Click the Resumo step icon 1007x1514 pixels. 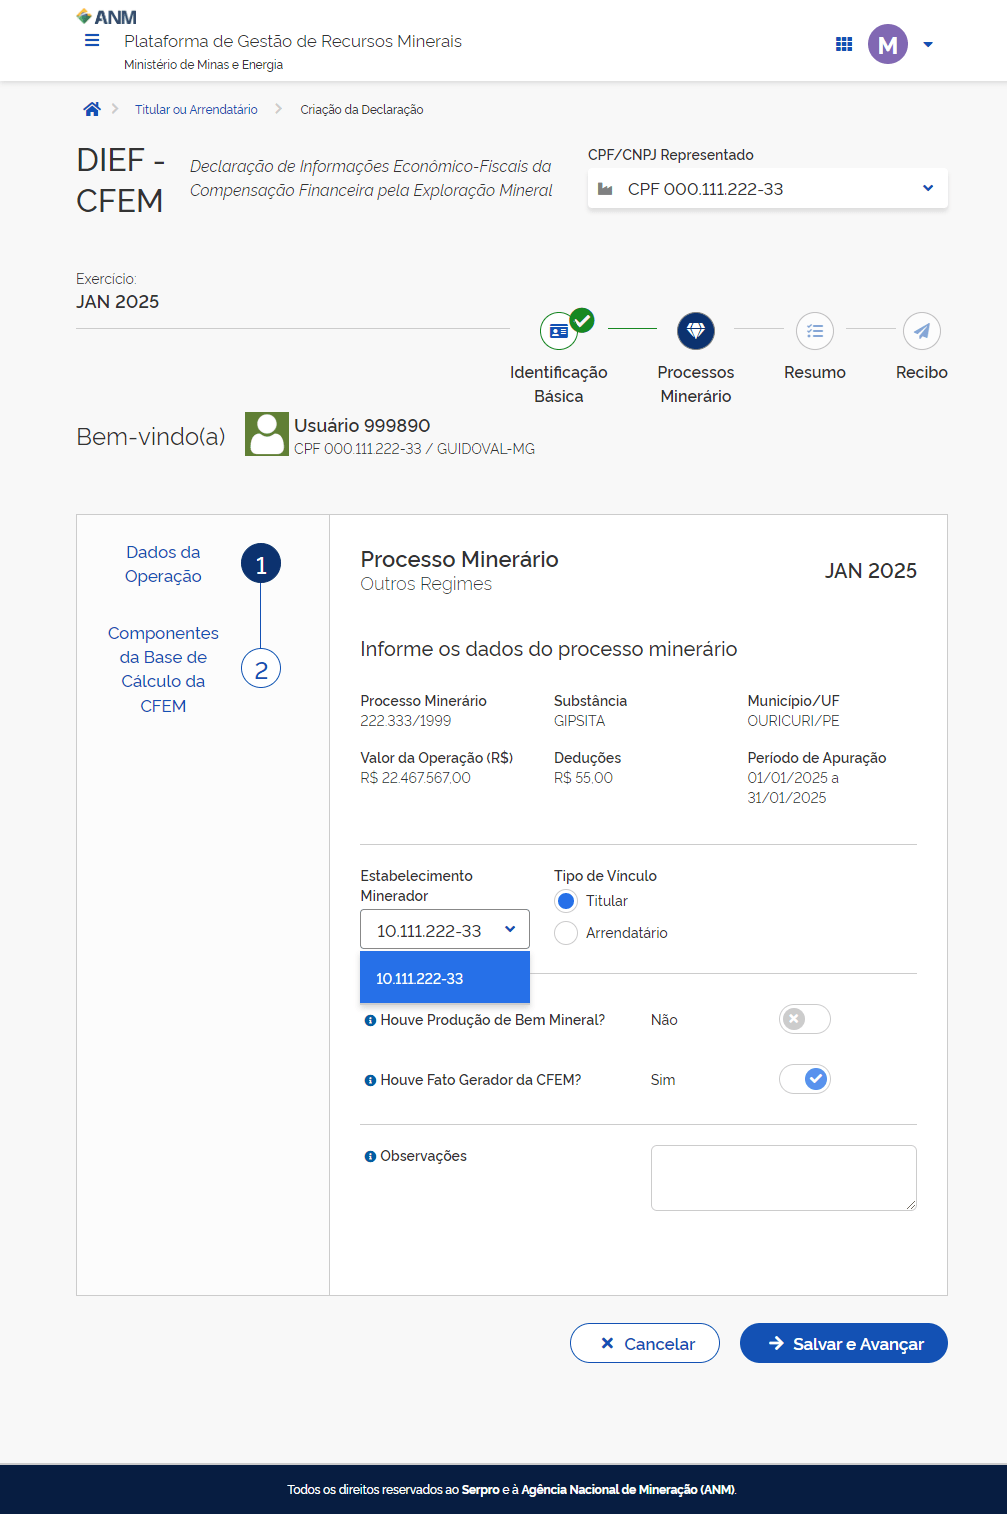click(814, 331)
